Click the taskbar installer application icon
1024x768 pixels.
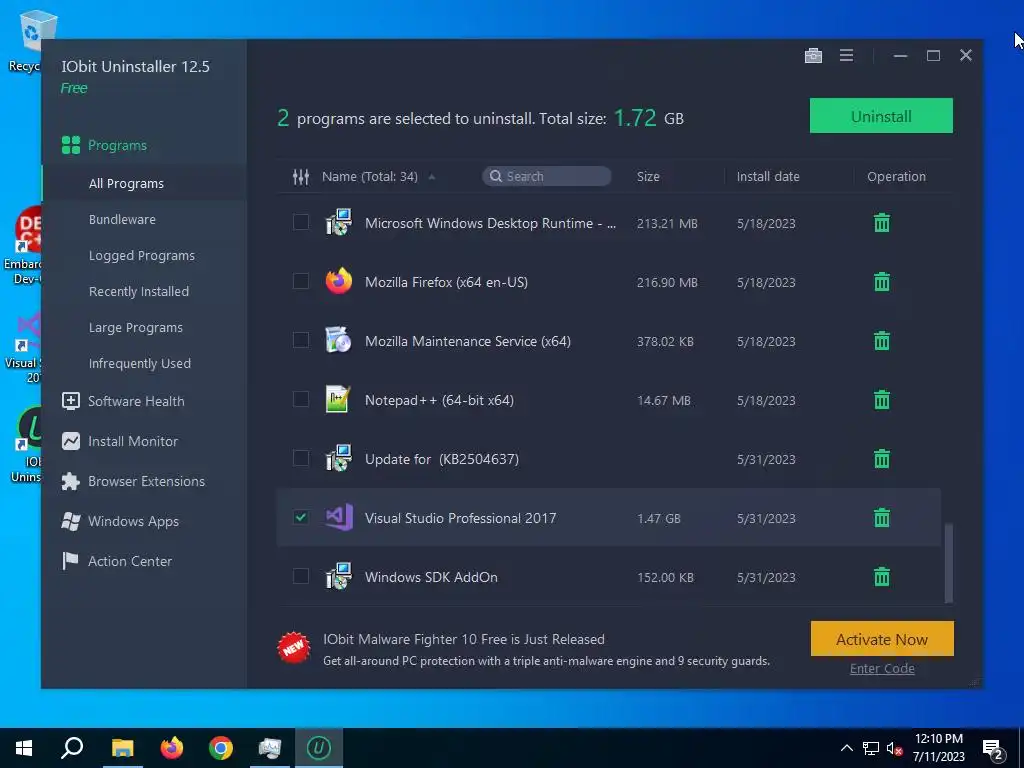pos(270,748)
